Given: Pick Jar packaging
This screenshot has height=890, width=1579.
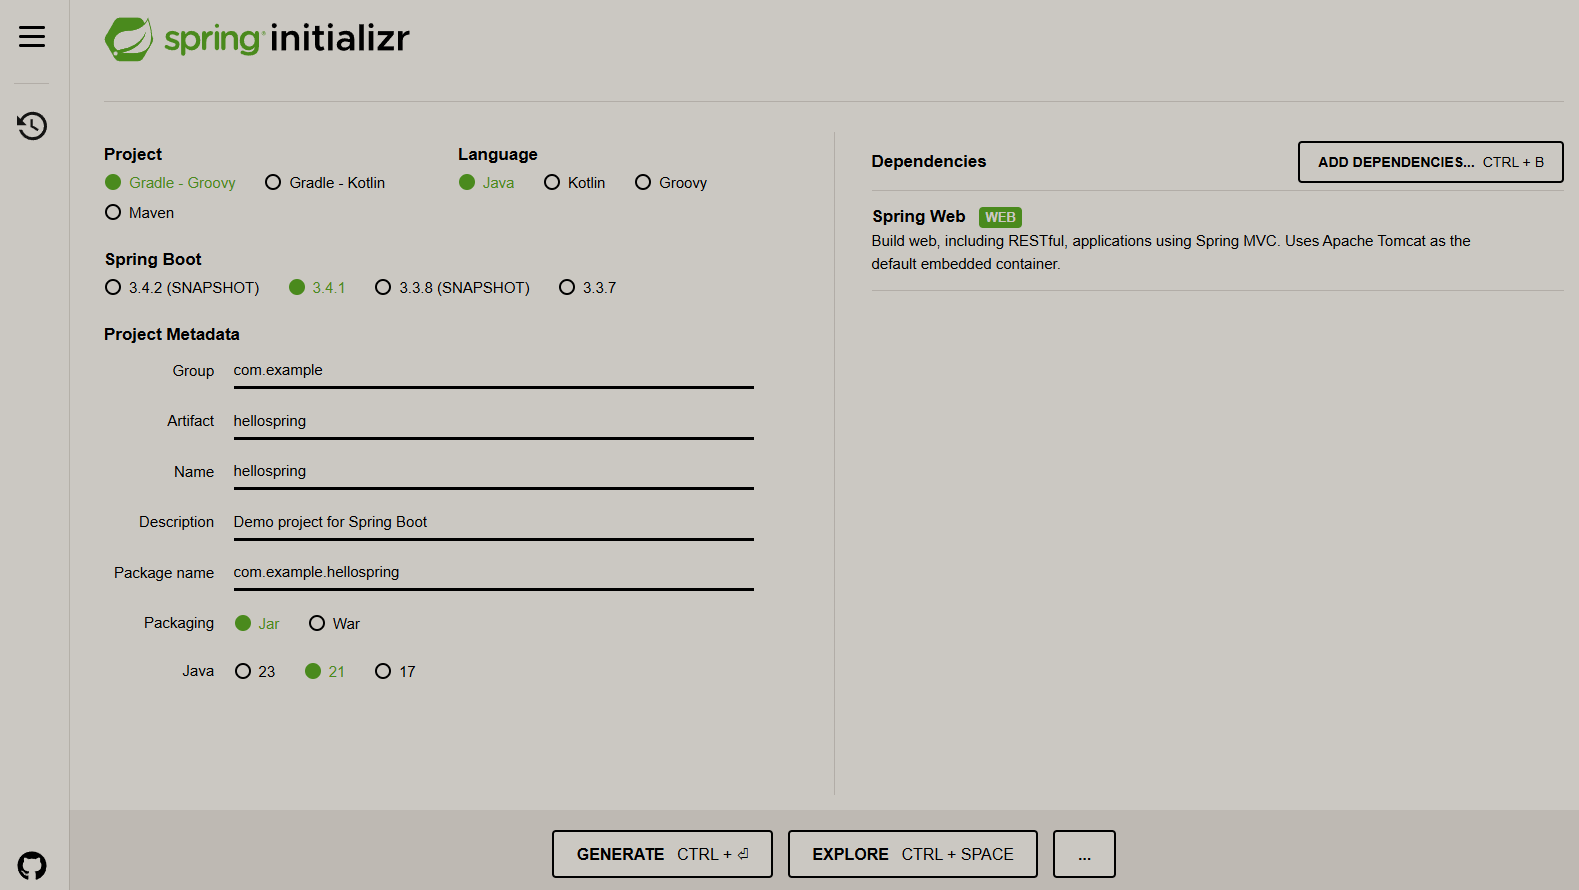Looking at the screenshot, I should pos(257,624).
